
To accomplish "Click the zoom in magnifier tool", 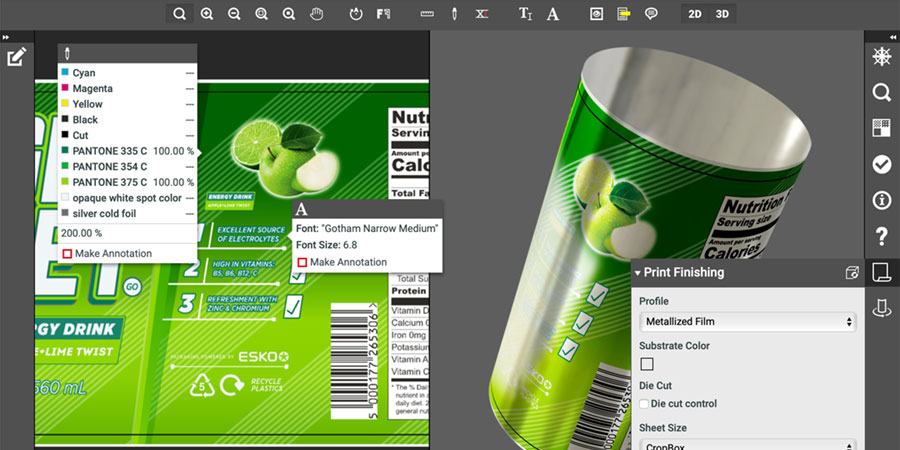I will 207,14.
